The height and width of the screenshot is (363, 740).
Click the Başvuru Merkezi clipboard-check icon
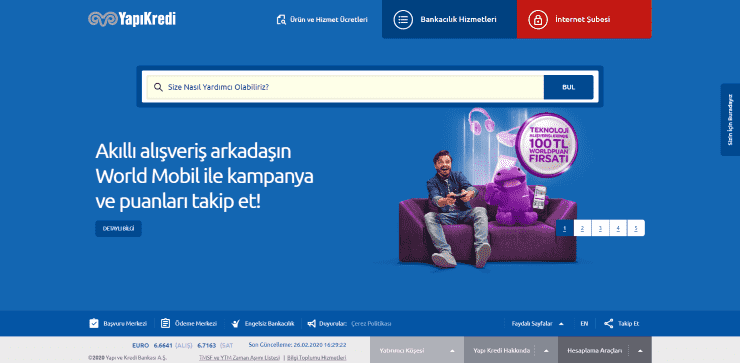94,324
